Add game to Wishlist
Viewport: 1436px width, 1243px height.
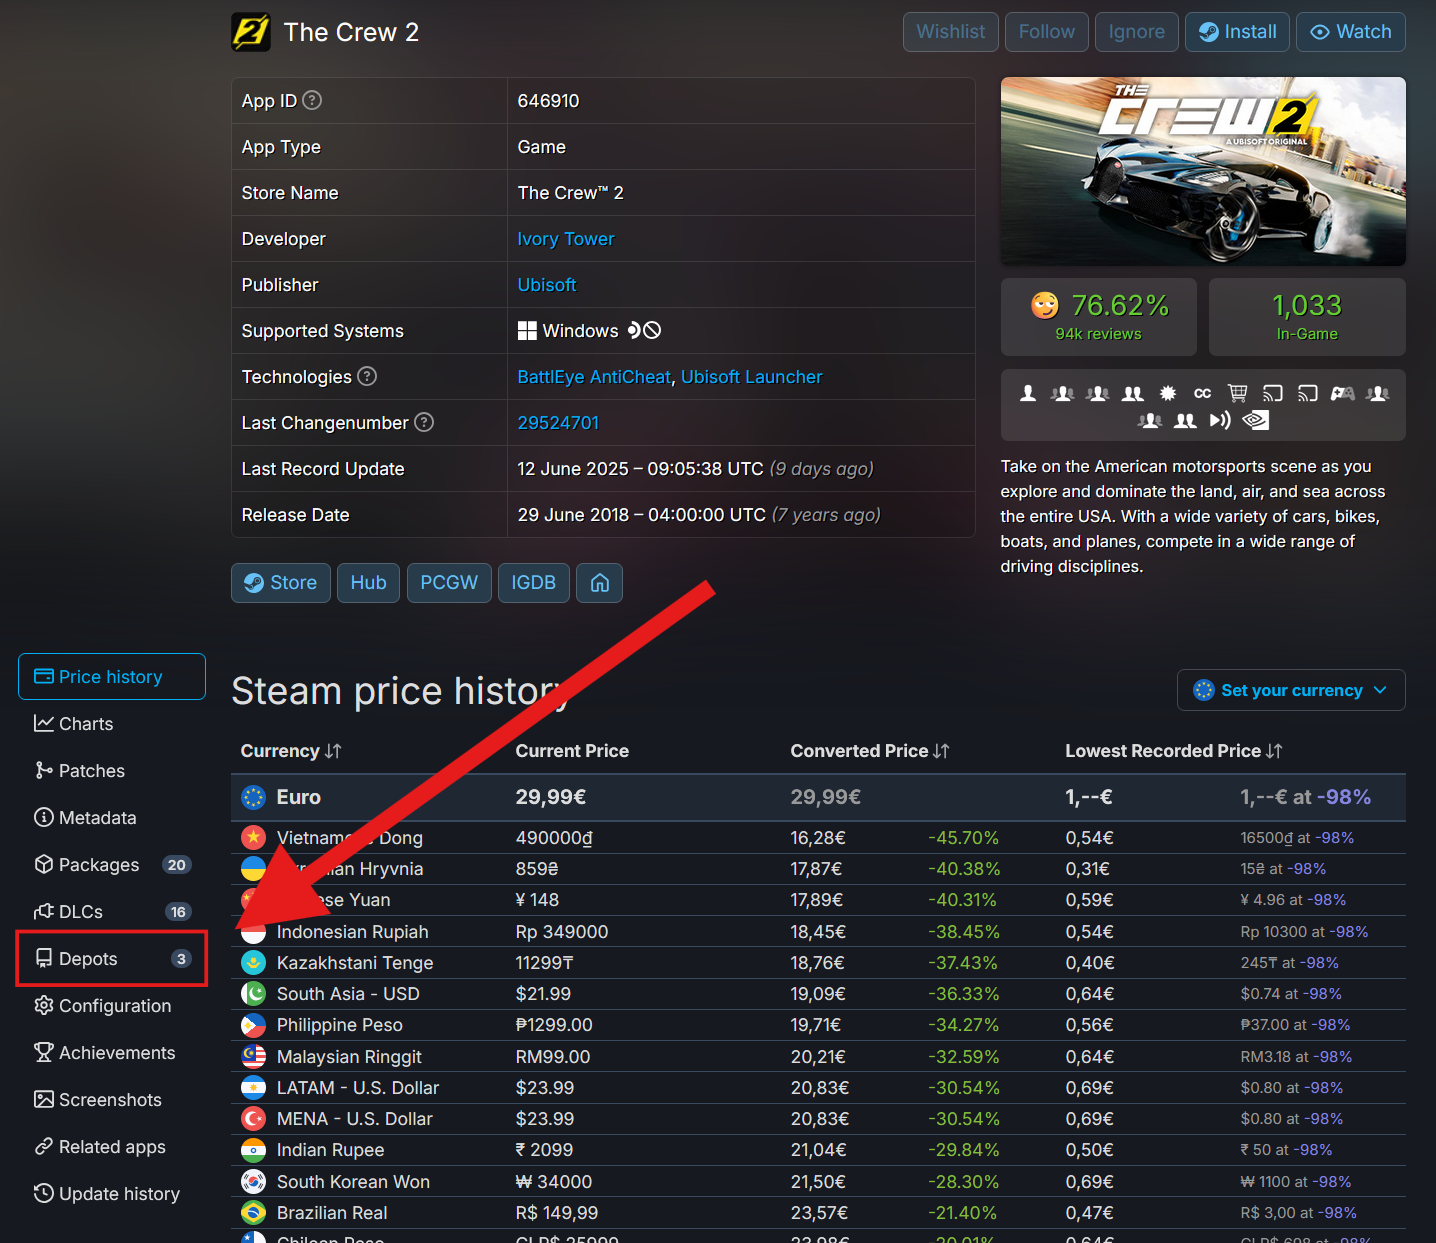(x=950, y=32)
